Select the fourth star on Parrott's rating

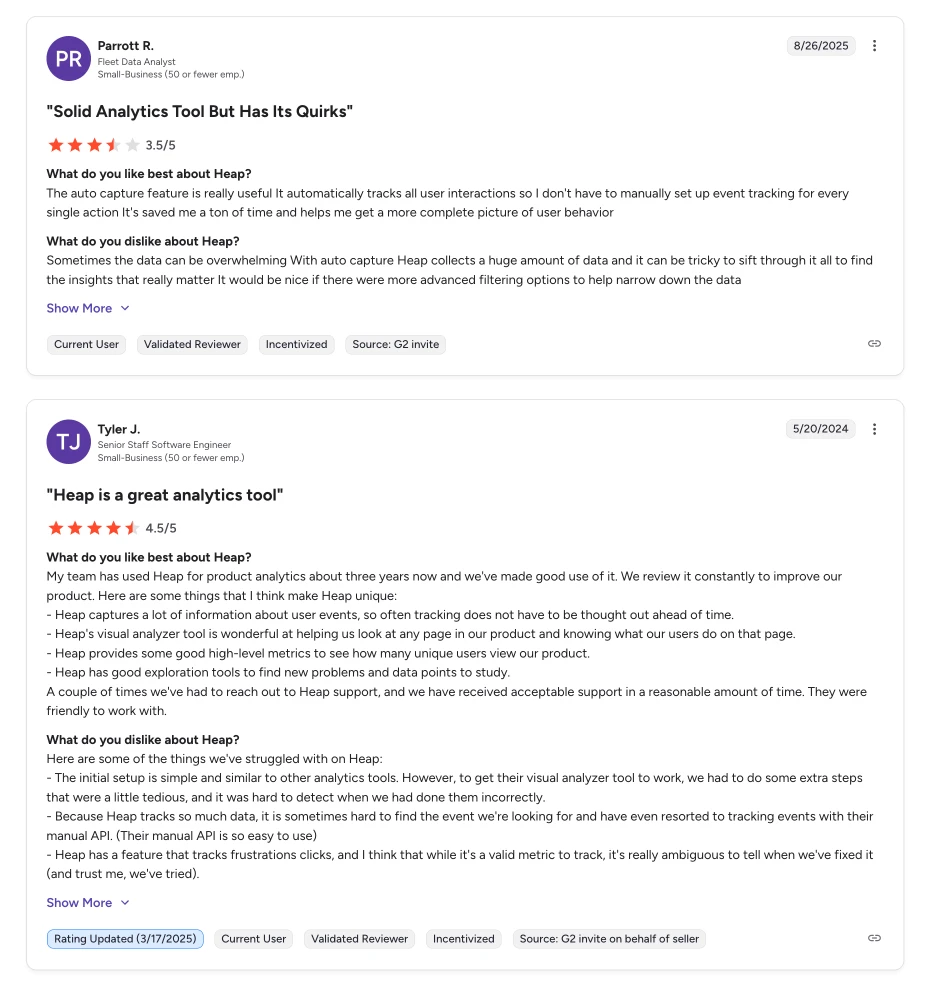pos(115,145)
